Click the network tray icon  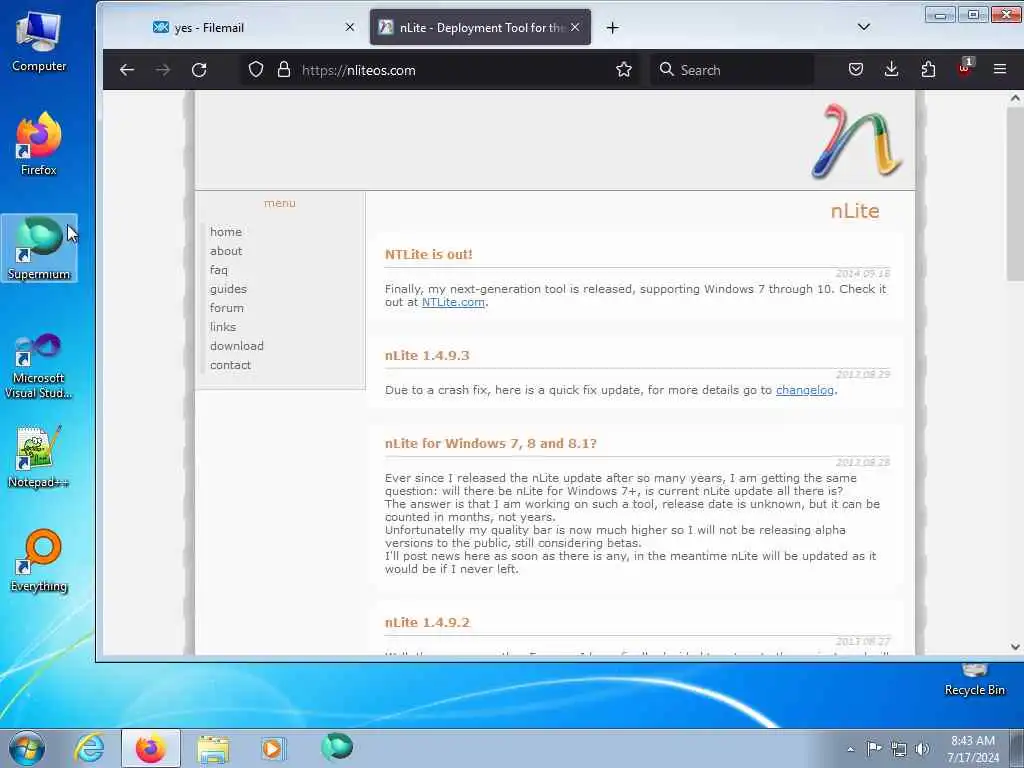coord(899,749)
